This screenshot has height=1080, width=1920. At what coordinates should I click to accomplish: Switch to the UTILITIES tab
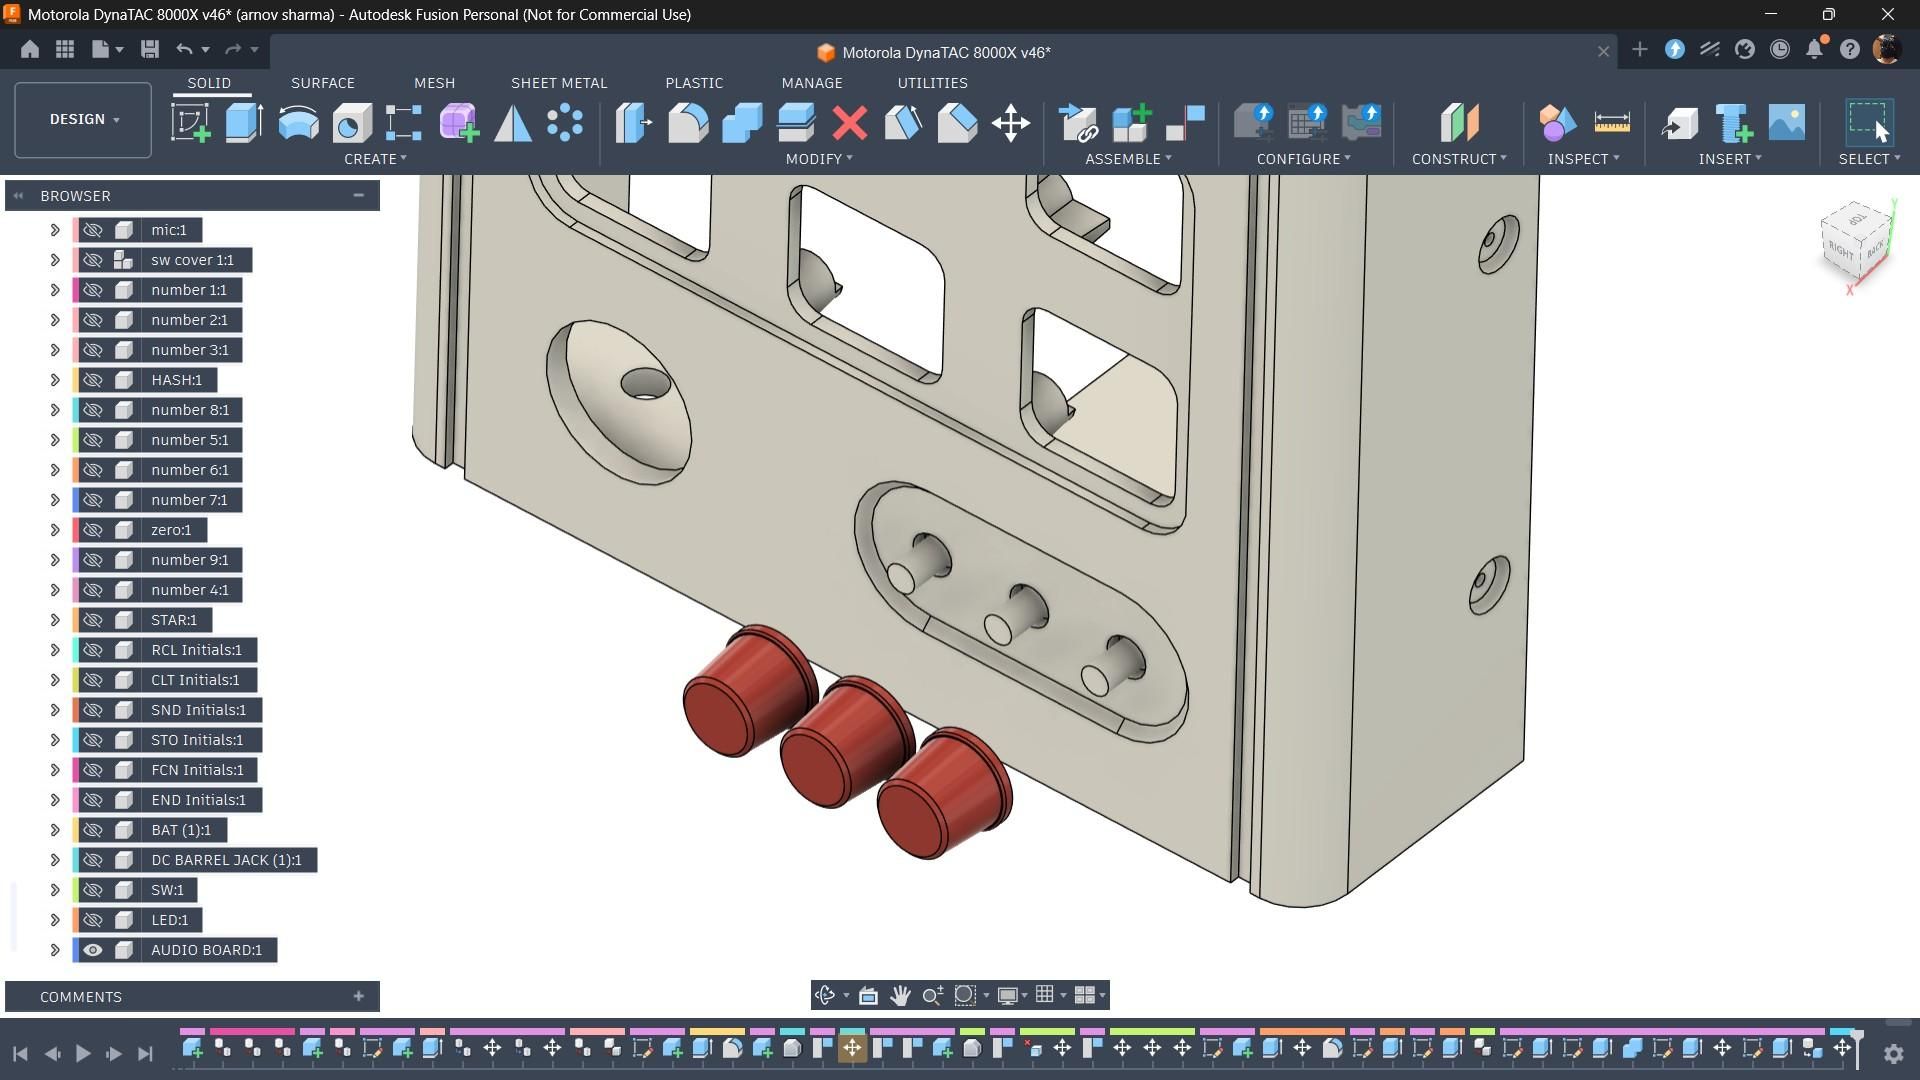click(x=932, y=83)
